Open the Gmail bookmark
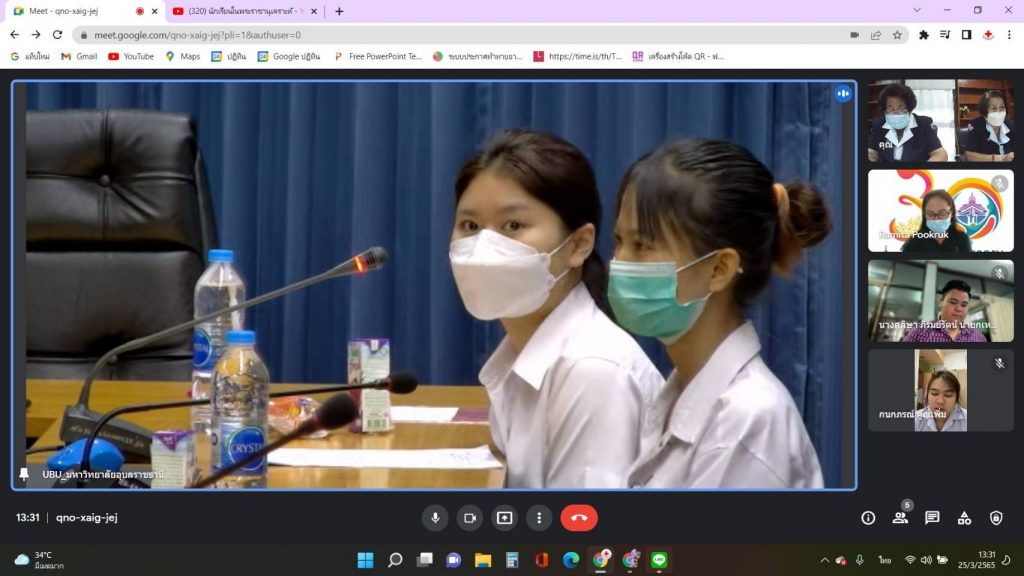This screenshot has width=1024, height=576. coord(79,56)
